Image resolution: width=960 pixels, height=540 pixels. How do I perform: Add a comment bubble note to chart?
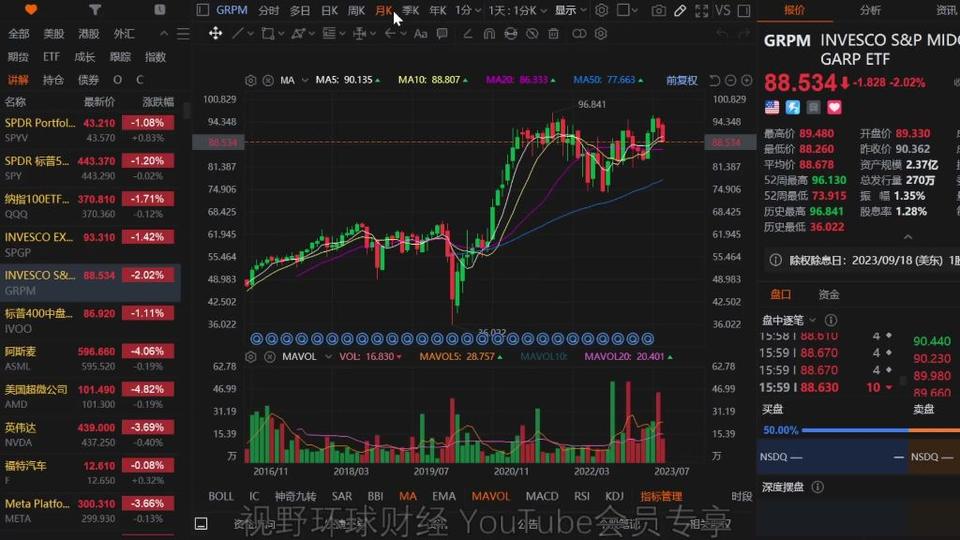pyautogui.click(x=442, y=33)
